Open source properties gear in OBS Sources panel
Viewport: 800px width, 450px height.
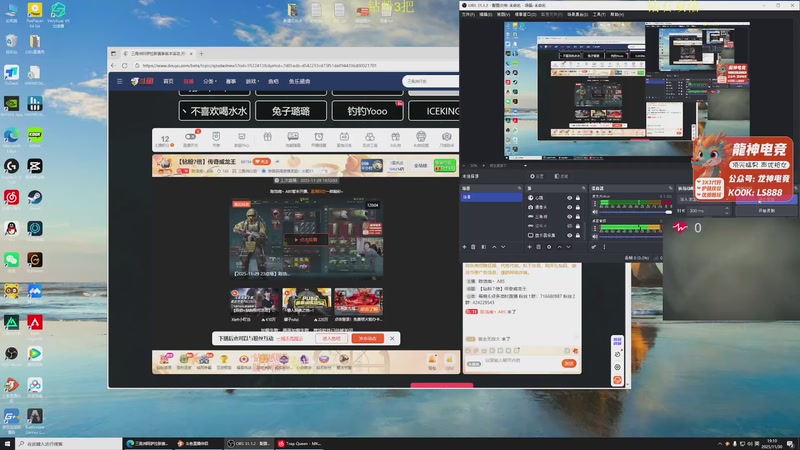[549, 247]
